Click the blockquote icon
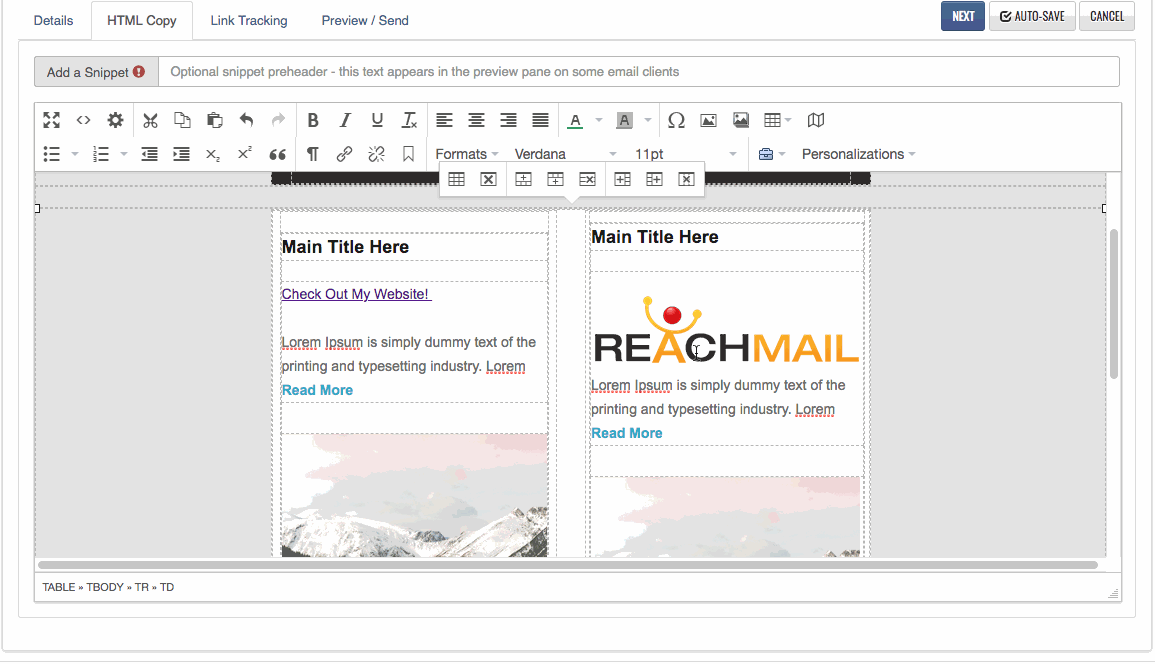 pyautogui.click(x=278, y=154)
